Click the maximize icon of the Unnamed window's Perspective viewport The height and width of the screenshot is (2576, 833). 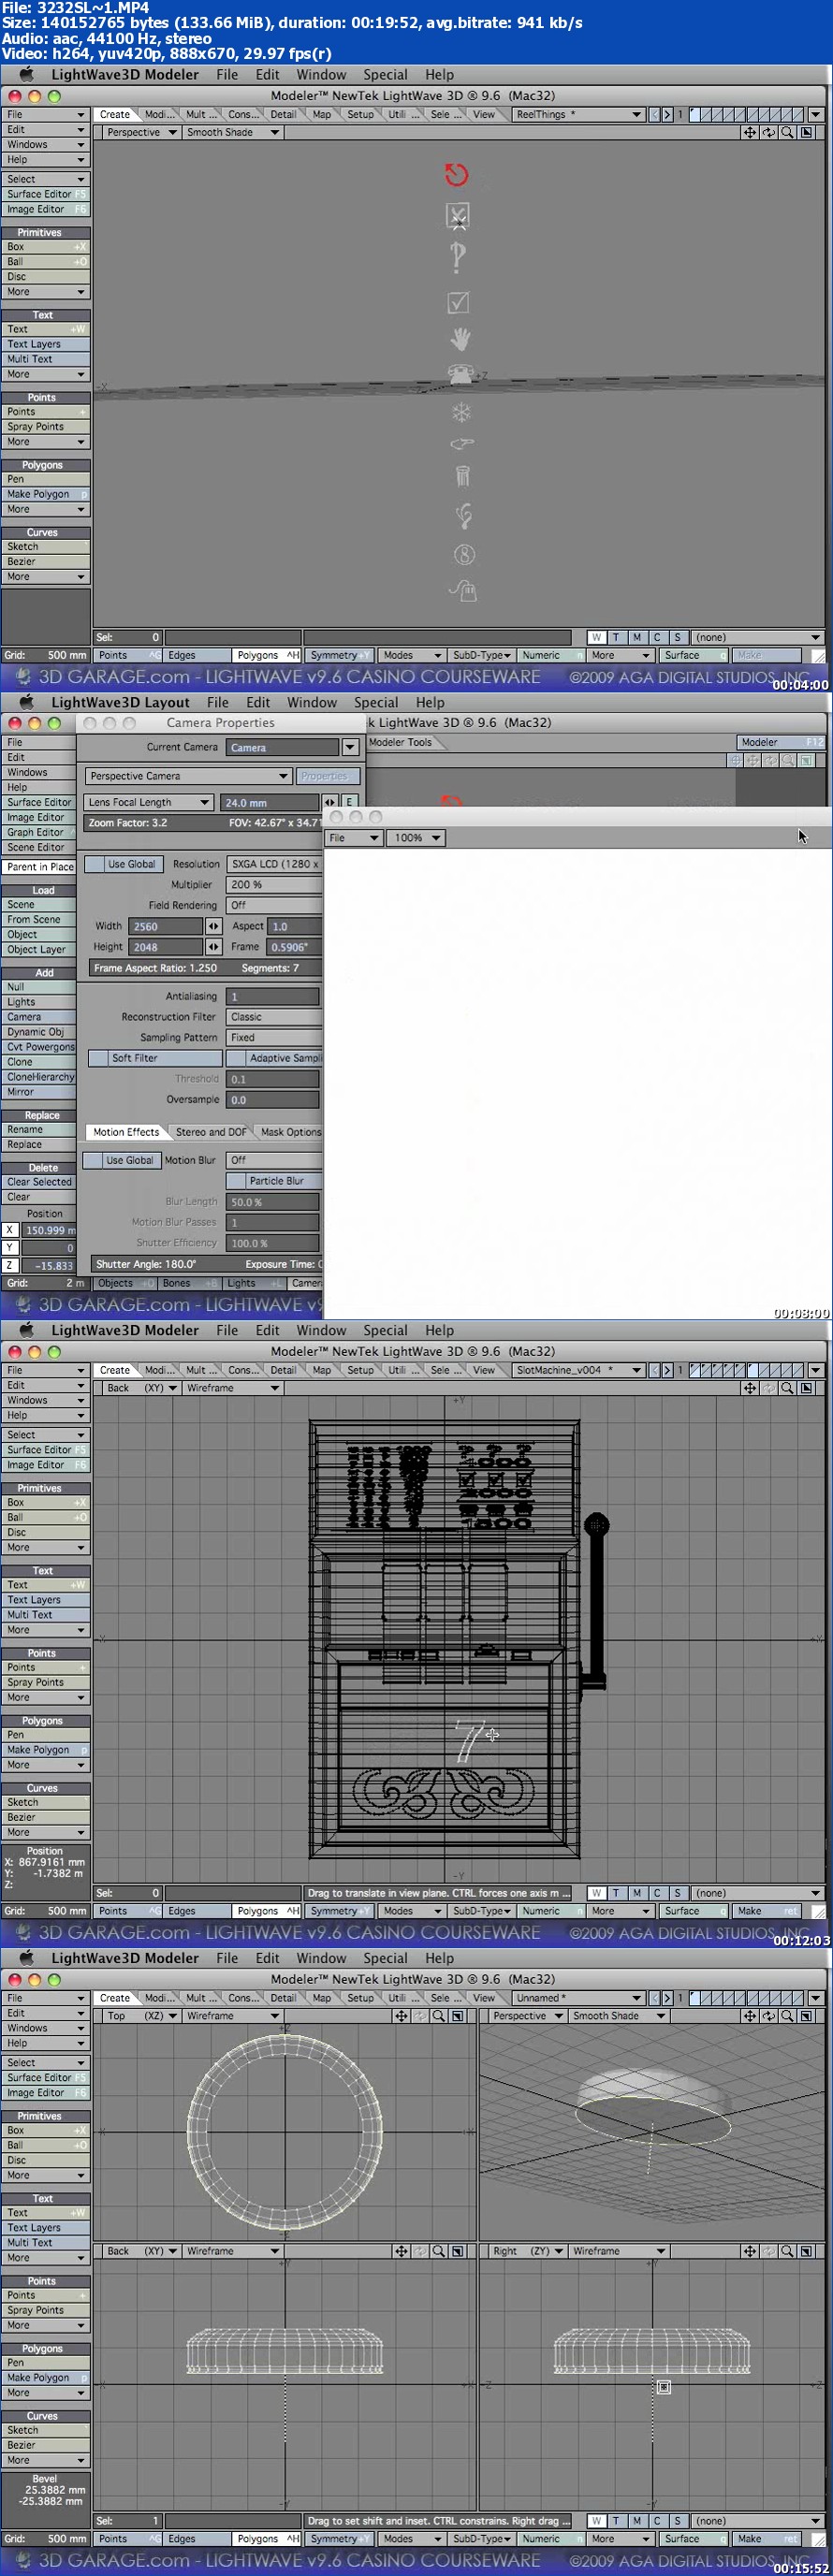(806, 2016)
